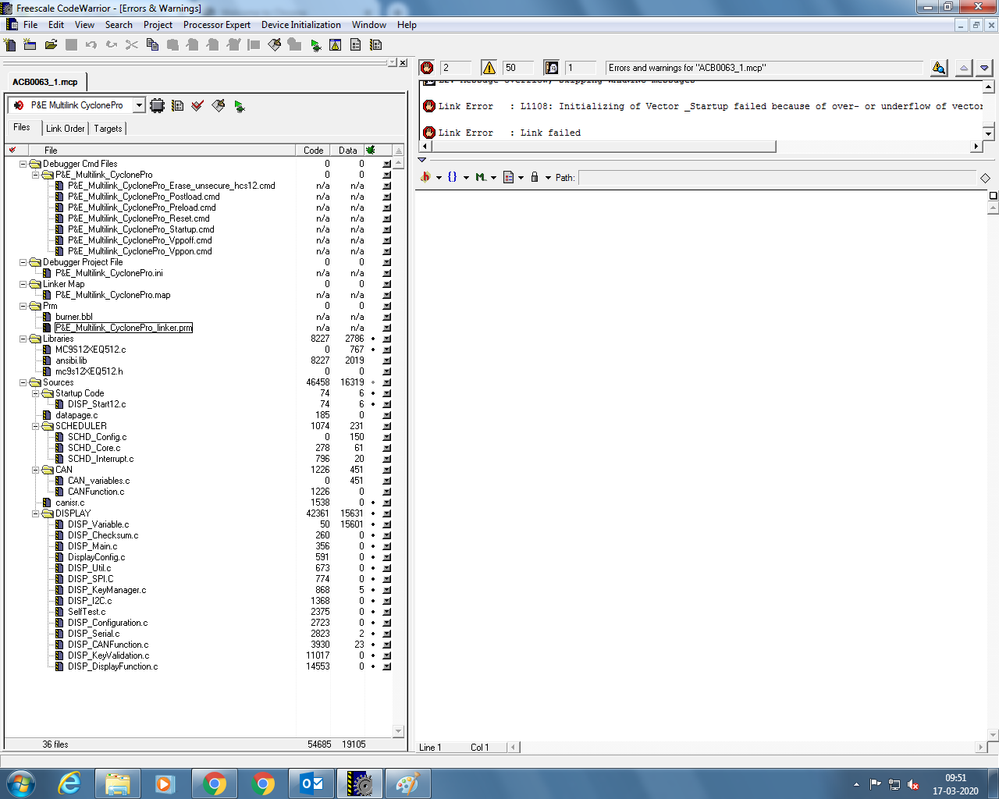Open the Search menu
Screen dimensions: 999x799
(x=119, y=25)
